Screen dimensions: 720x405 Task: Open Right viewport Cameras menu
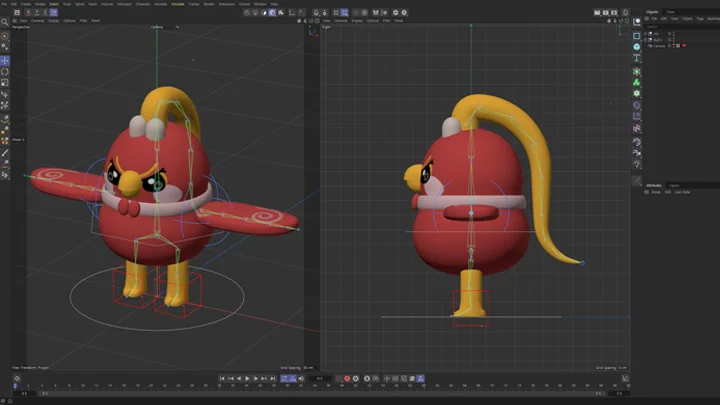(341, 21)
